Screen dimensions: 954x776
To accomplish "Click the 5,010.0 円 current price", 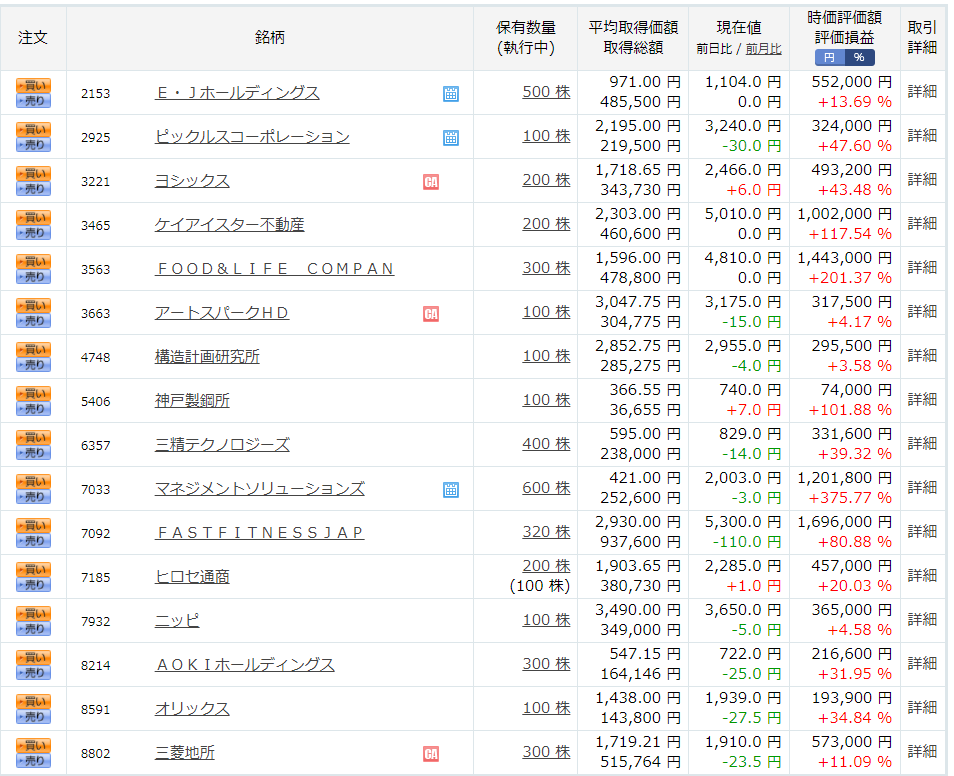I will click(743, 214).
